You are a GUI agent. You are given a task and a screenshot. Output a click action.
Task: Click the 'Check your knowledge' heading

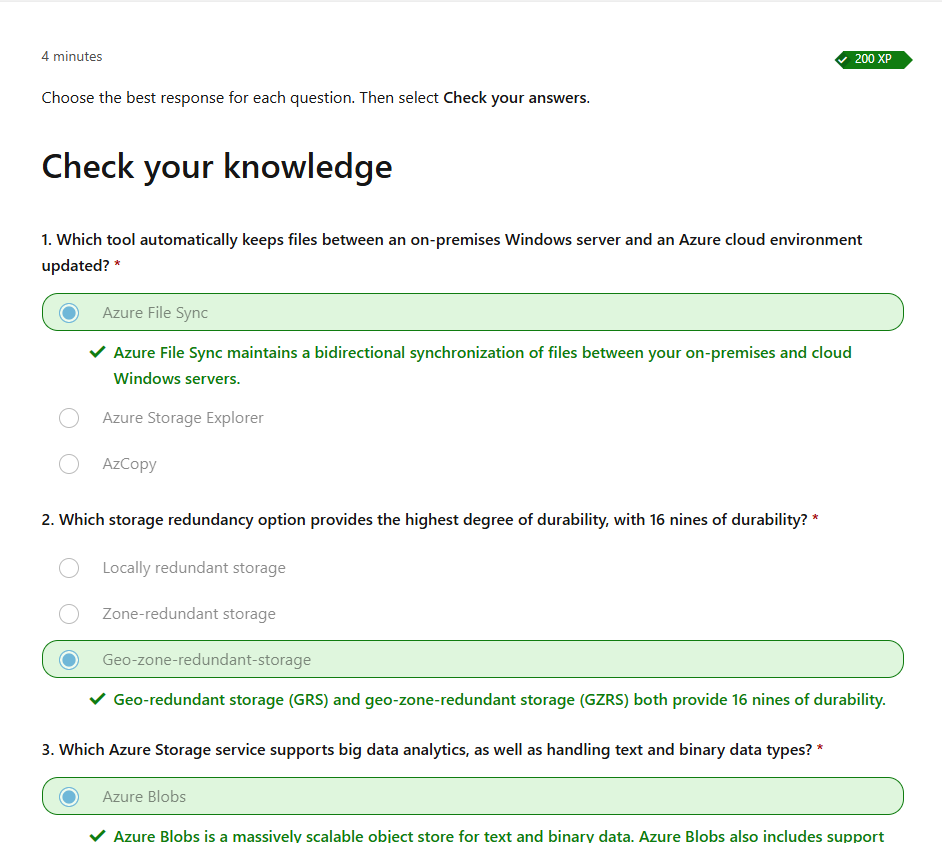pyautogui.click(x=217, y=166)
